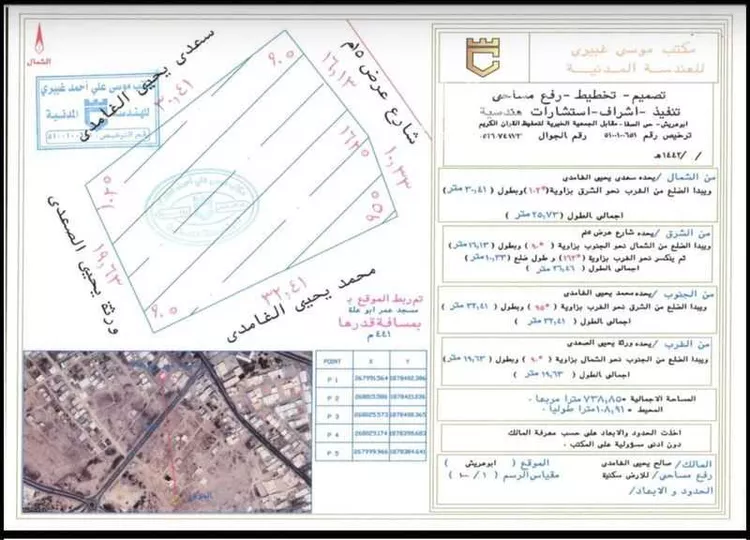Click the 'مقياس الرسم' scale field
The width and height of the screenshot is (750, 540).
[x=504, y=476]
